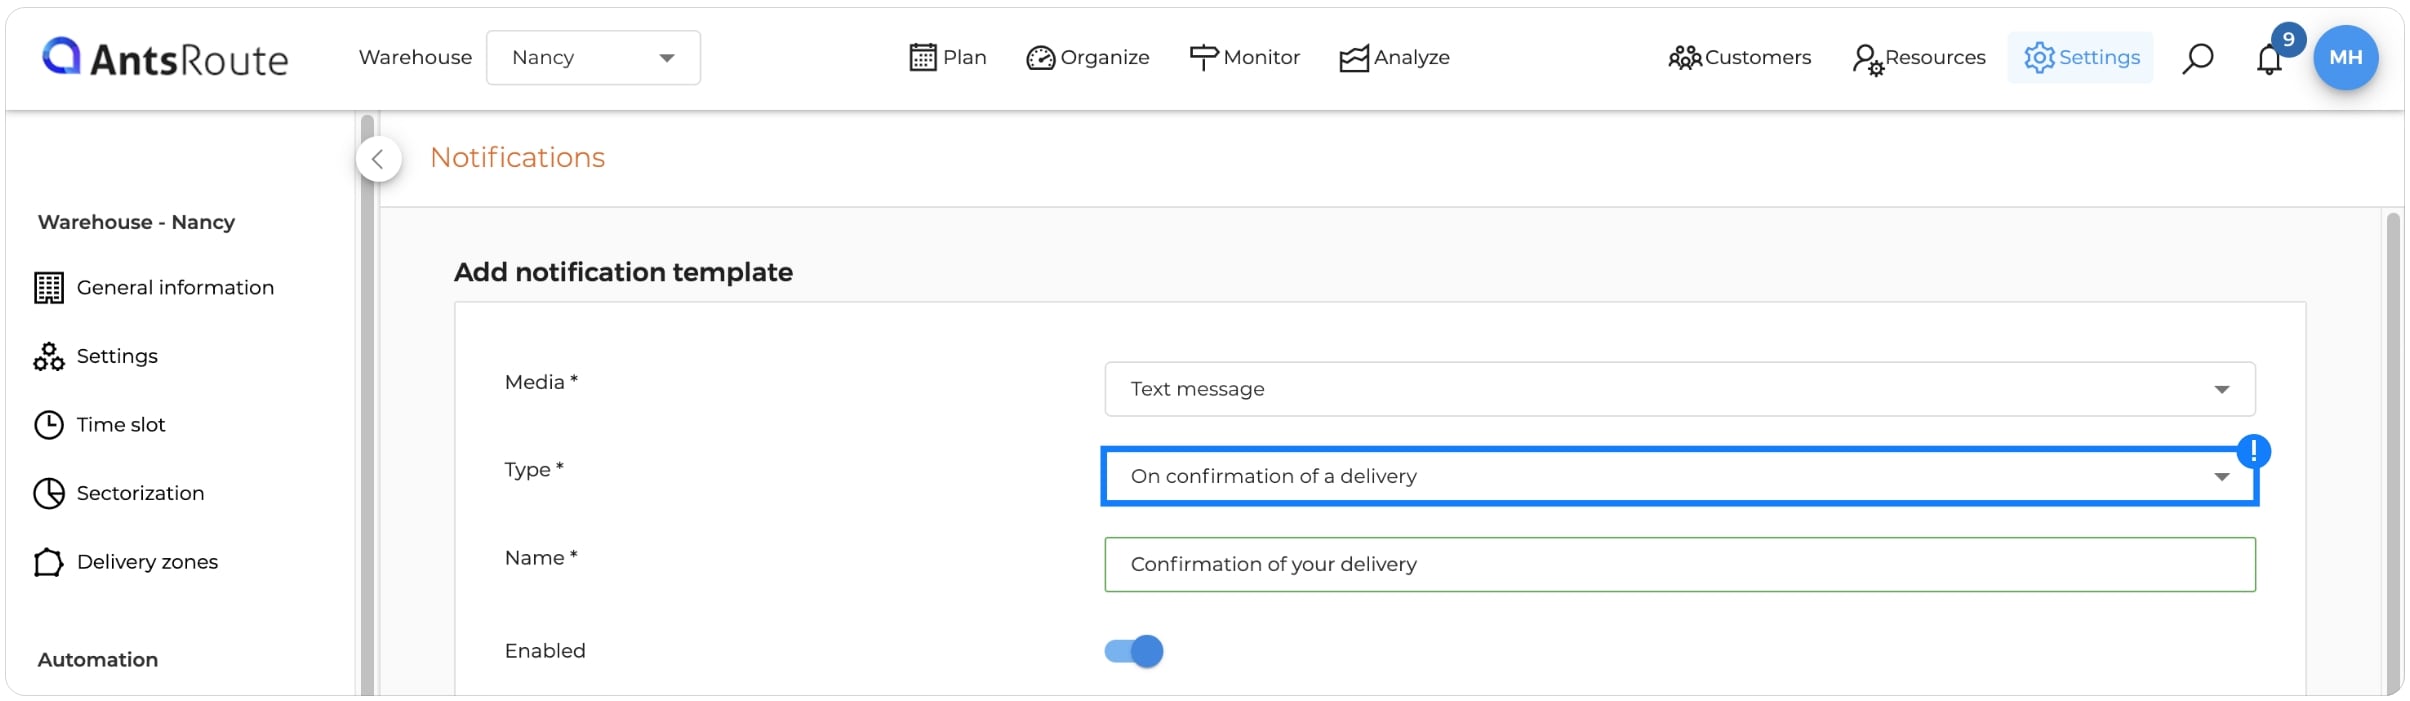Select the Sectorization pie icon
The width and height of the screenshot is (2410, 701).
(49, 493)
